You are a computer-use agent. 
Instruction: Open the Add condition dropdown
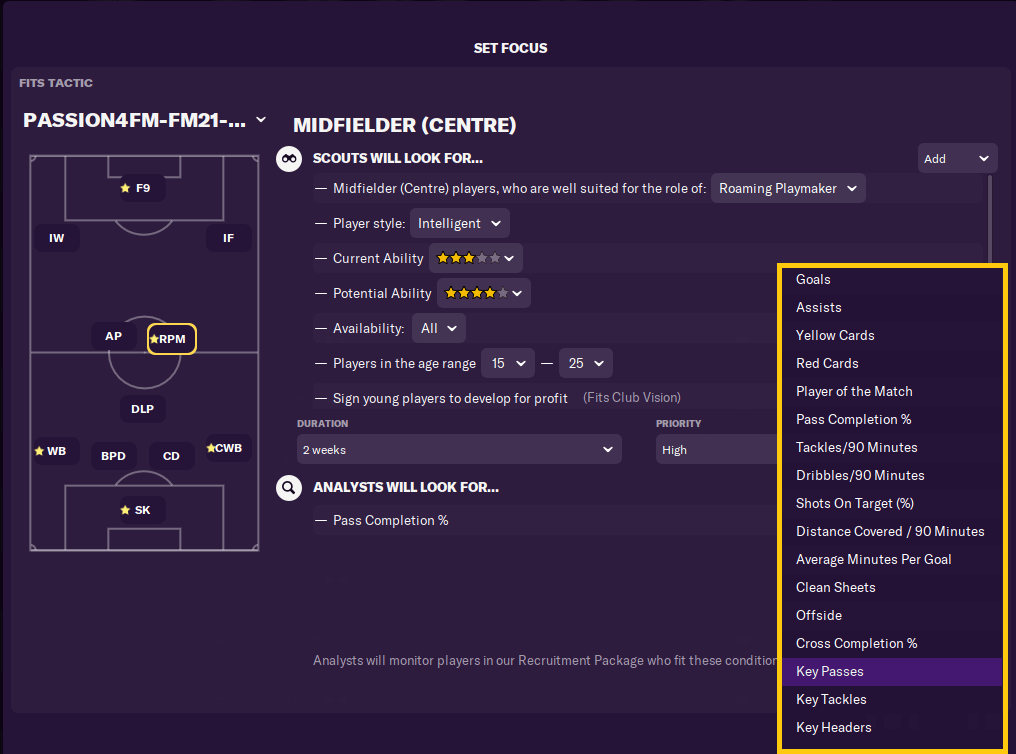[x=957, y=159]
